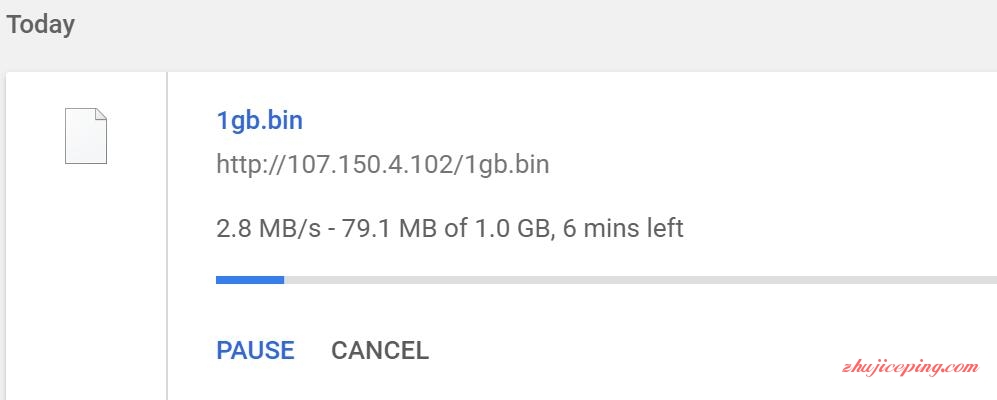Click the 2.8 MB/s download speed text
Viewport: 997px width, 400px height.
click(269, 228)
